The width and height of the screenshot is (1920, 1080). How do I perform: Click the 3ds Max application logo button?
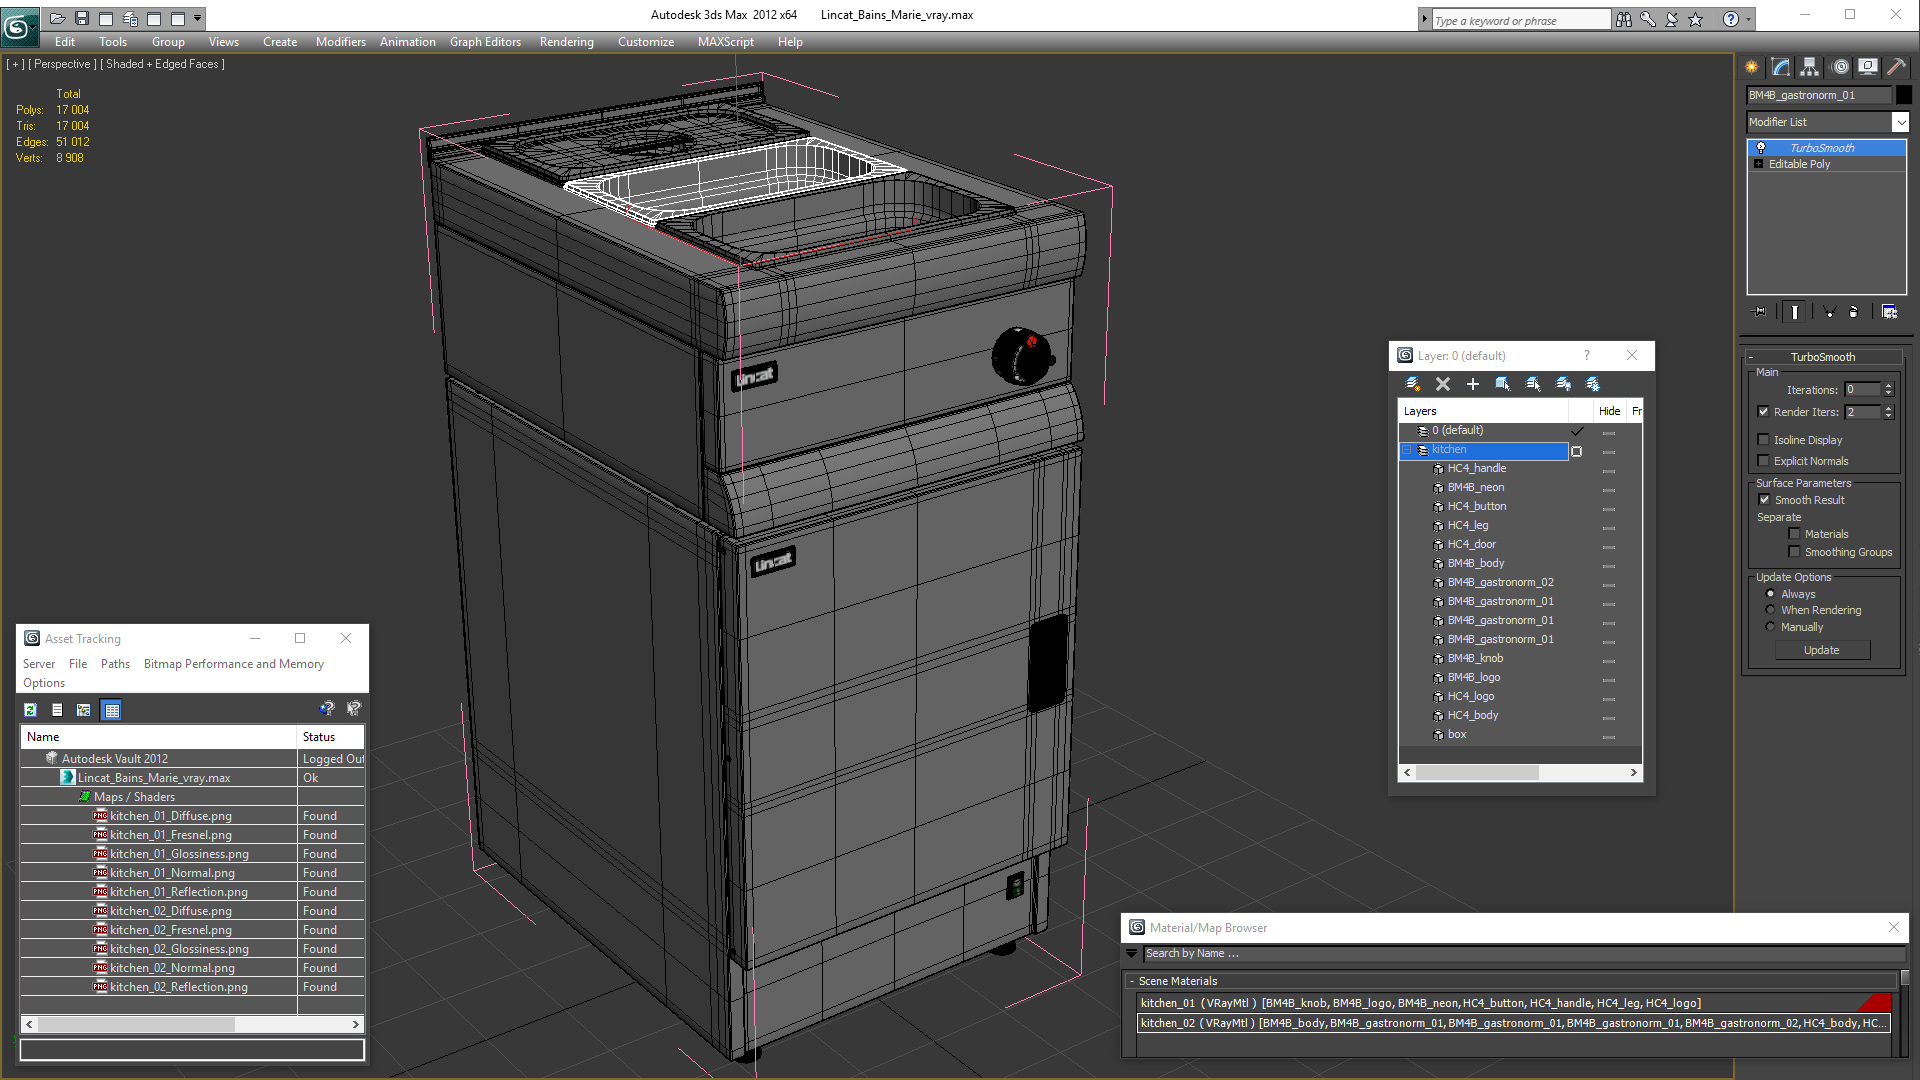pos(18,27)
